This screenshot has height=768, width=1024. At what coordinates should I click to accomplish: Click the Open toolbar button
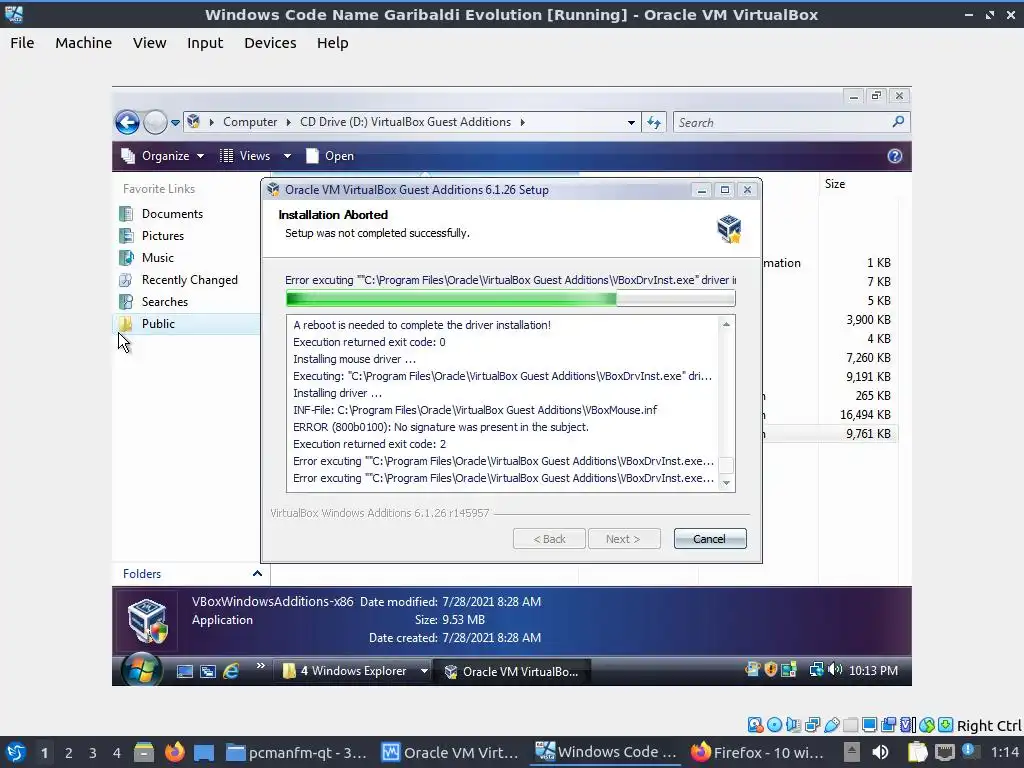(x=330, y=156)
